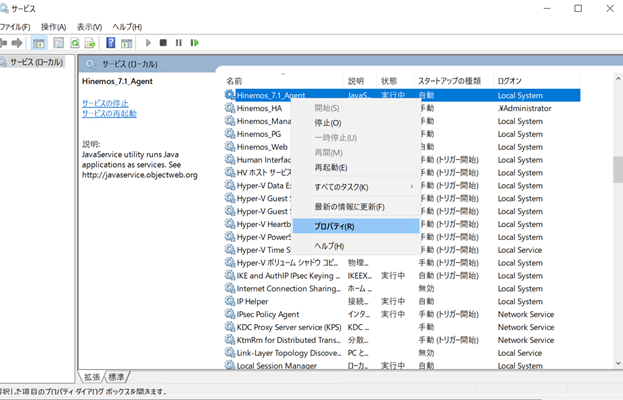Choose 再起動(E) in the context menu
Image resolution: width=623 pixels, height=400 pixels.
click(356, 168)
